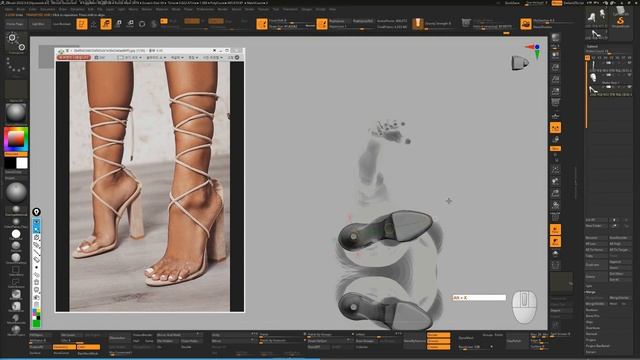Open the Color menu

pyautogui.click(x=33, y=9)
